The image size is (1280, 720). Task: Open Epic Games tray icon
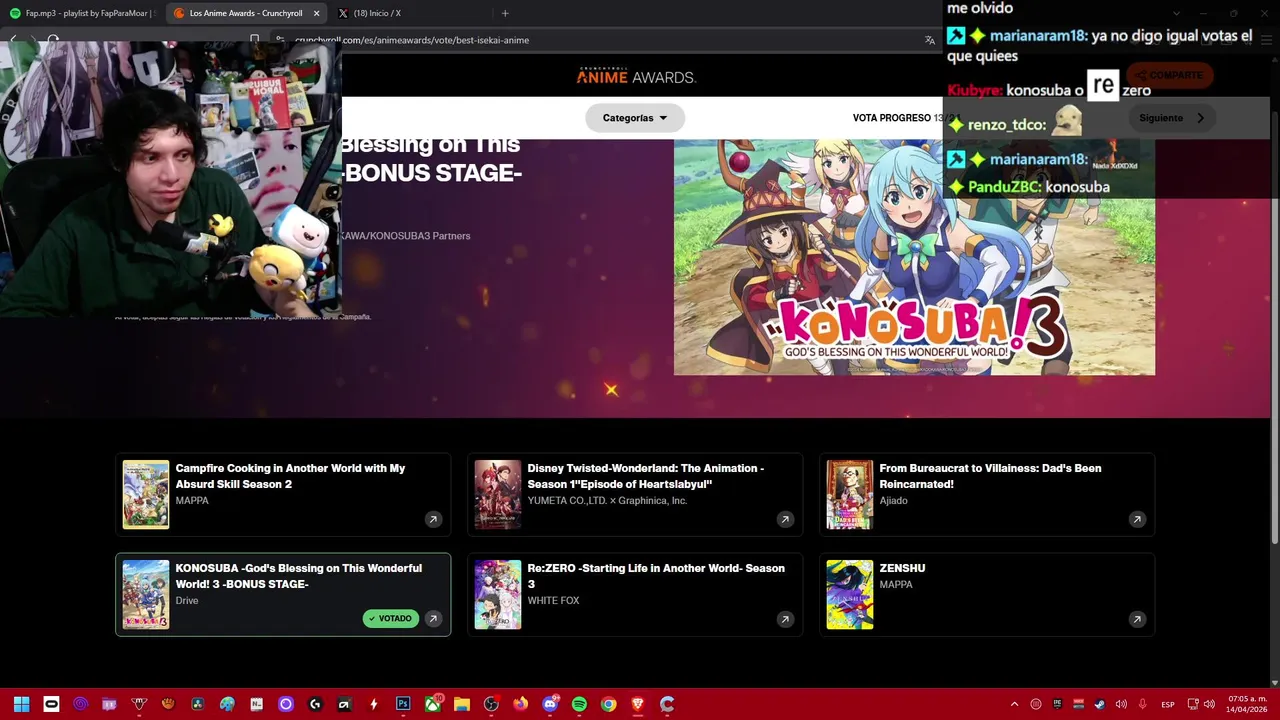[x=1057, y=704]
